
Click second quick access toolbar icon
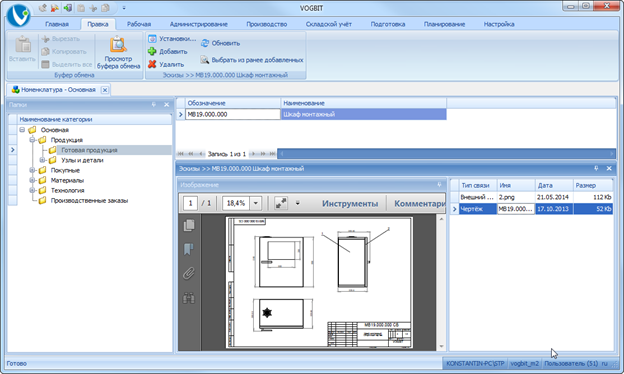point(55,8)
